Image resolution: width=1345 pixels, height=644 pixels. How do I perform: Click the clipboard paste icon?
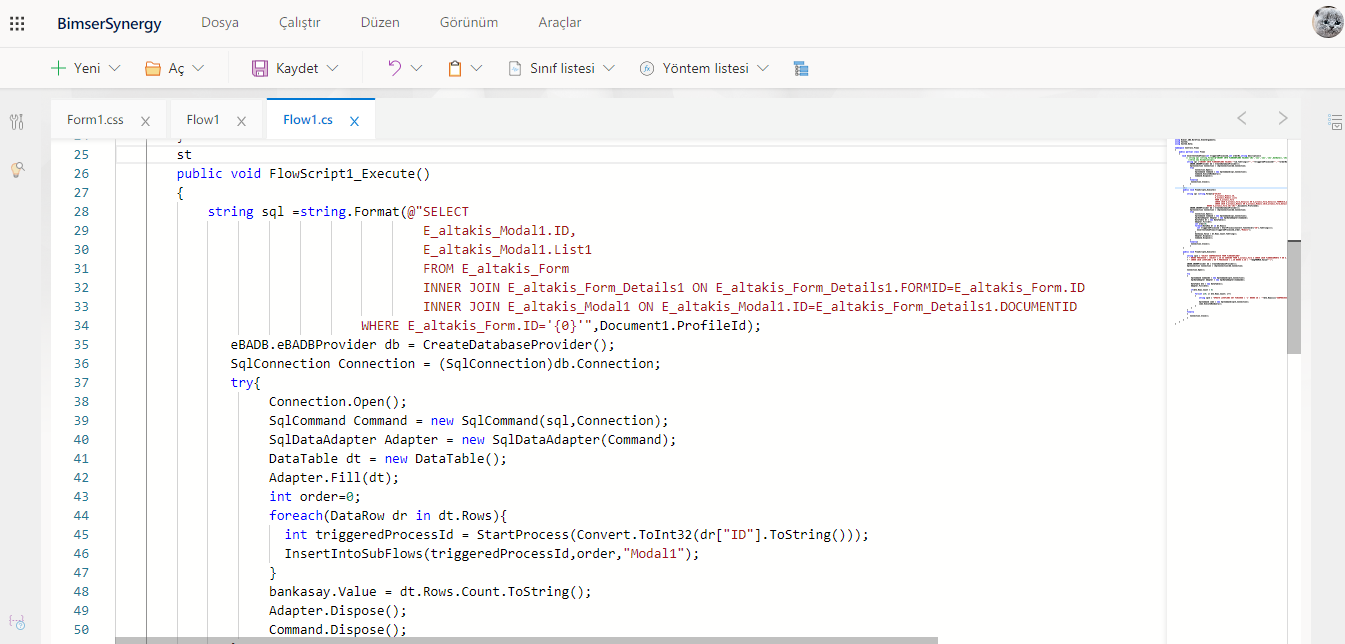455,68
